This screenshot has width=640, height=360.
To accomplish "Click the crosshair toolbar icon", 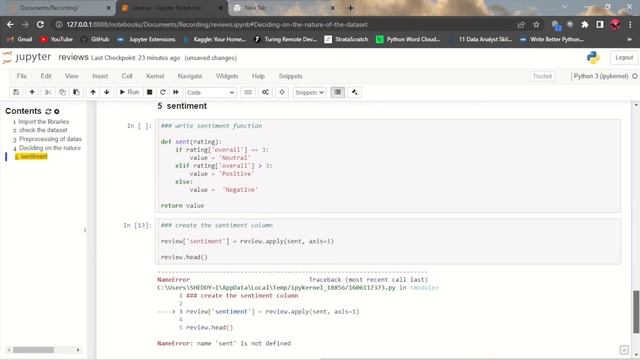I will pos(282,92).
